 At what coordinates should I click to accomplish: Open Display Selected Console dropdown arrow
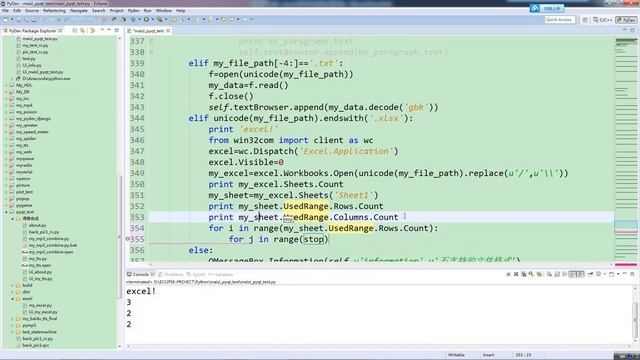click(604, 274)
